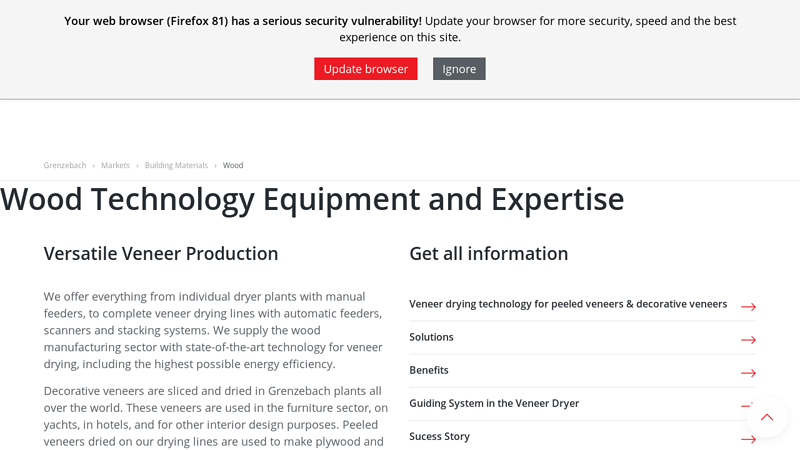The width and height of the screenshot is (800, 450).
Task: Click the arrow icon beside Veneer drying technology
Action: pyautogui.click(x=748, y=306)
